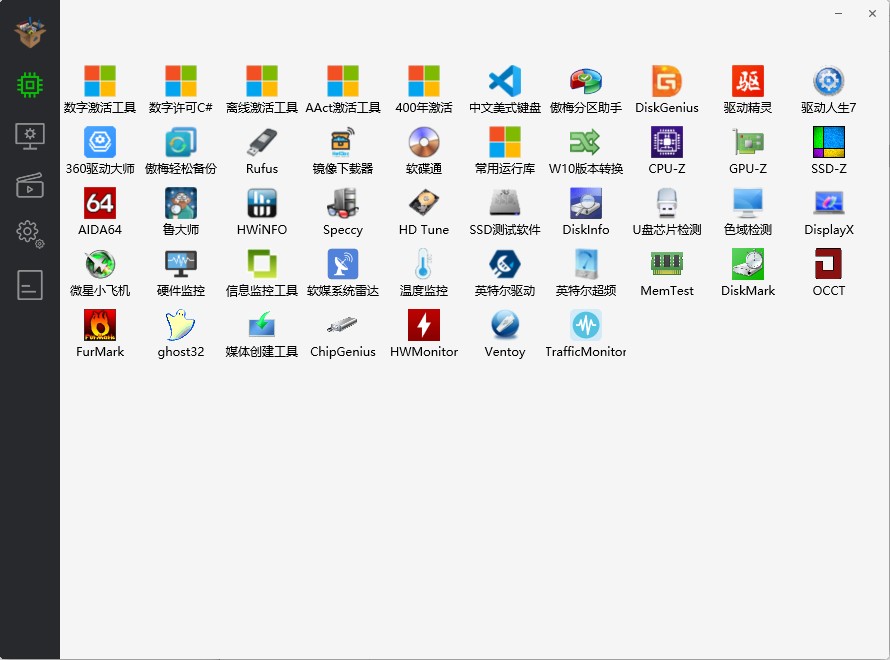Viewport: 890px width, 660px height.
Task: Open DisplayX
Action: click(829, 212)
